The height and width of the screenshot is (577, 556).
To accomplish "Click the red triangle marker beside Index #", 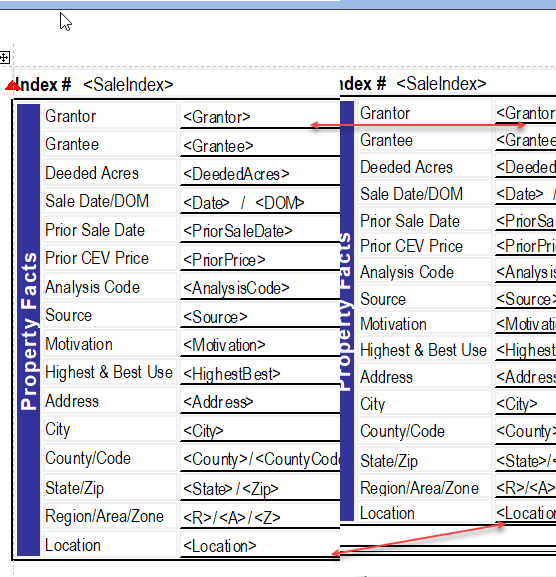I will 12,86.
